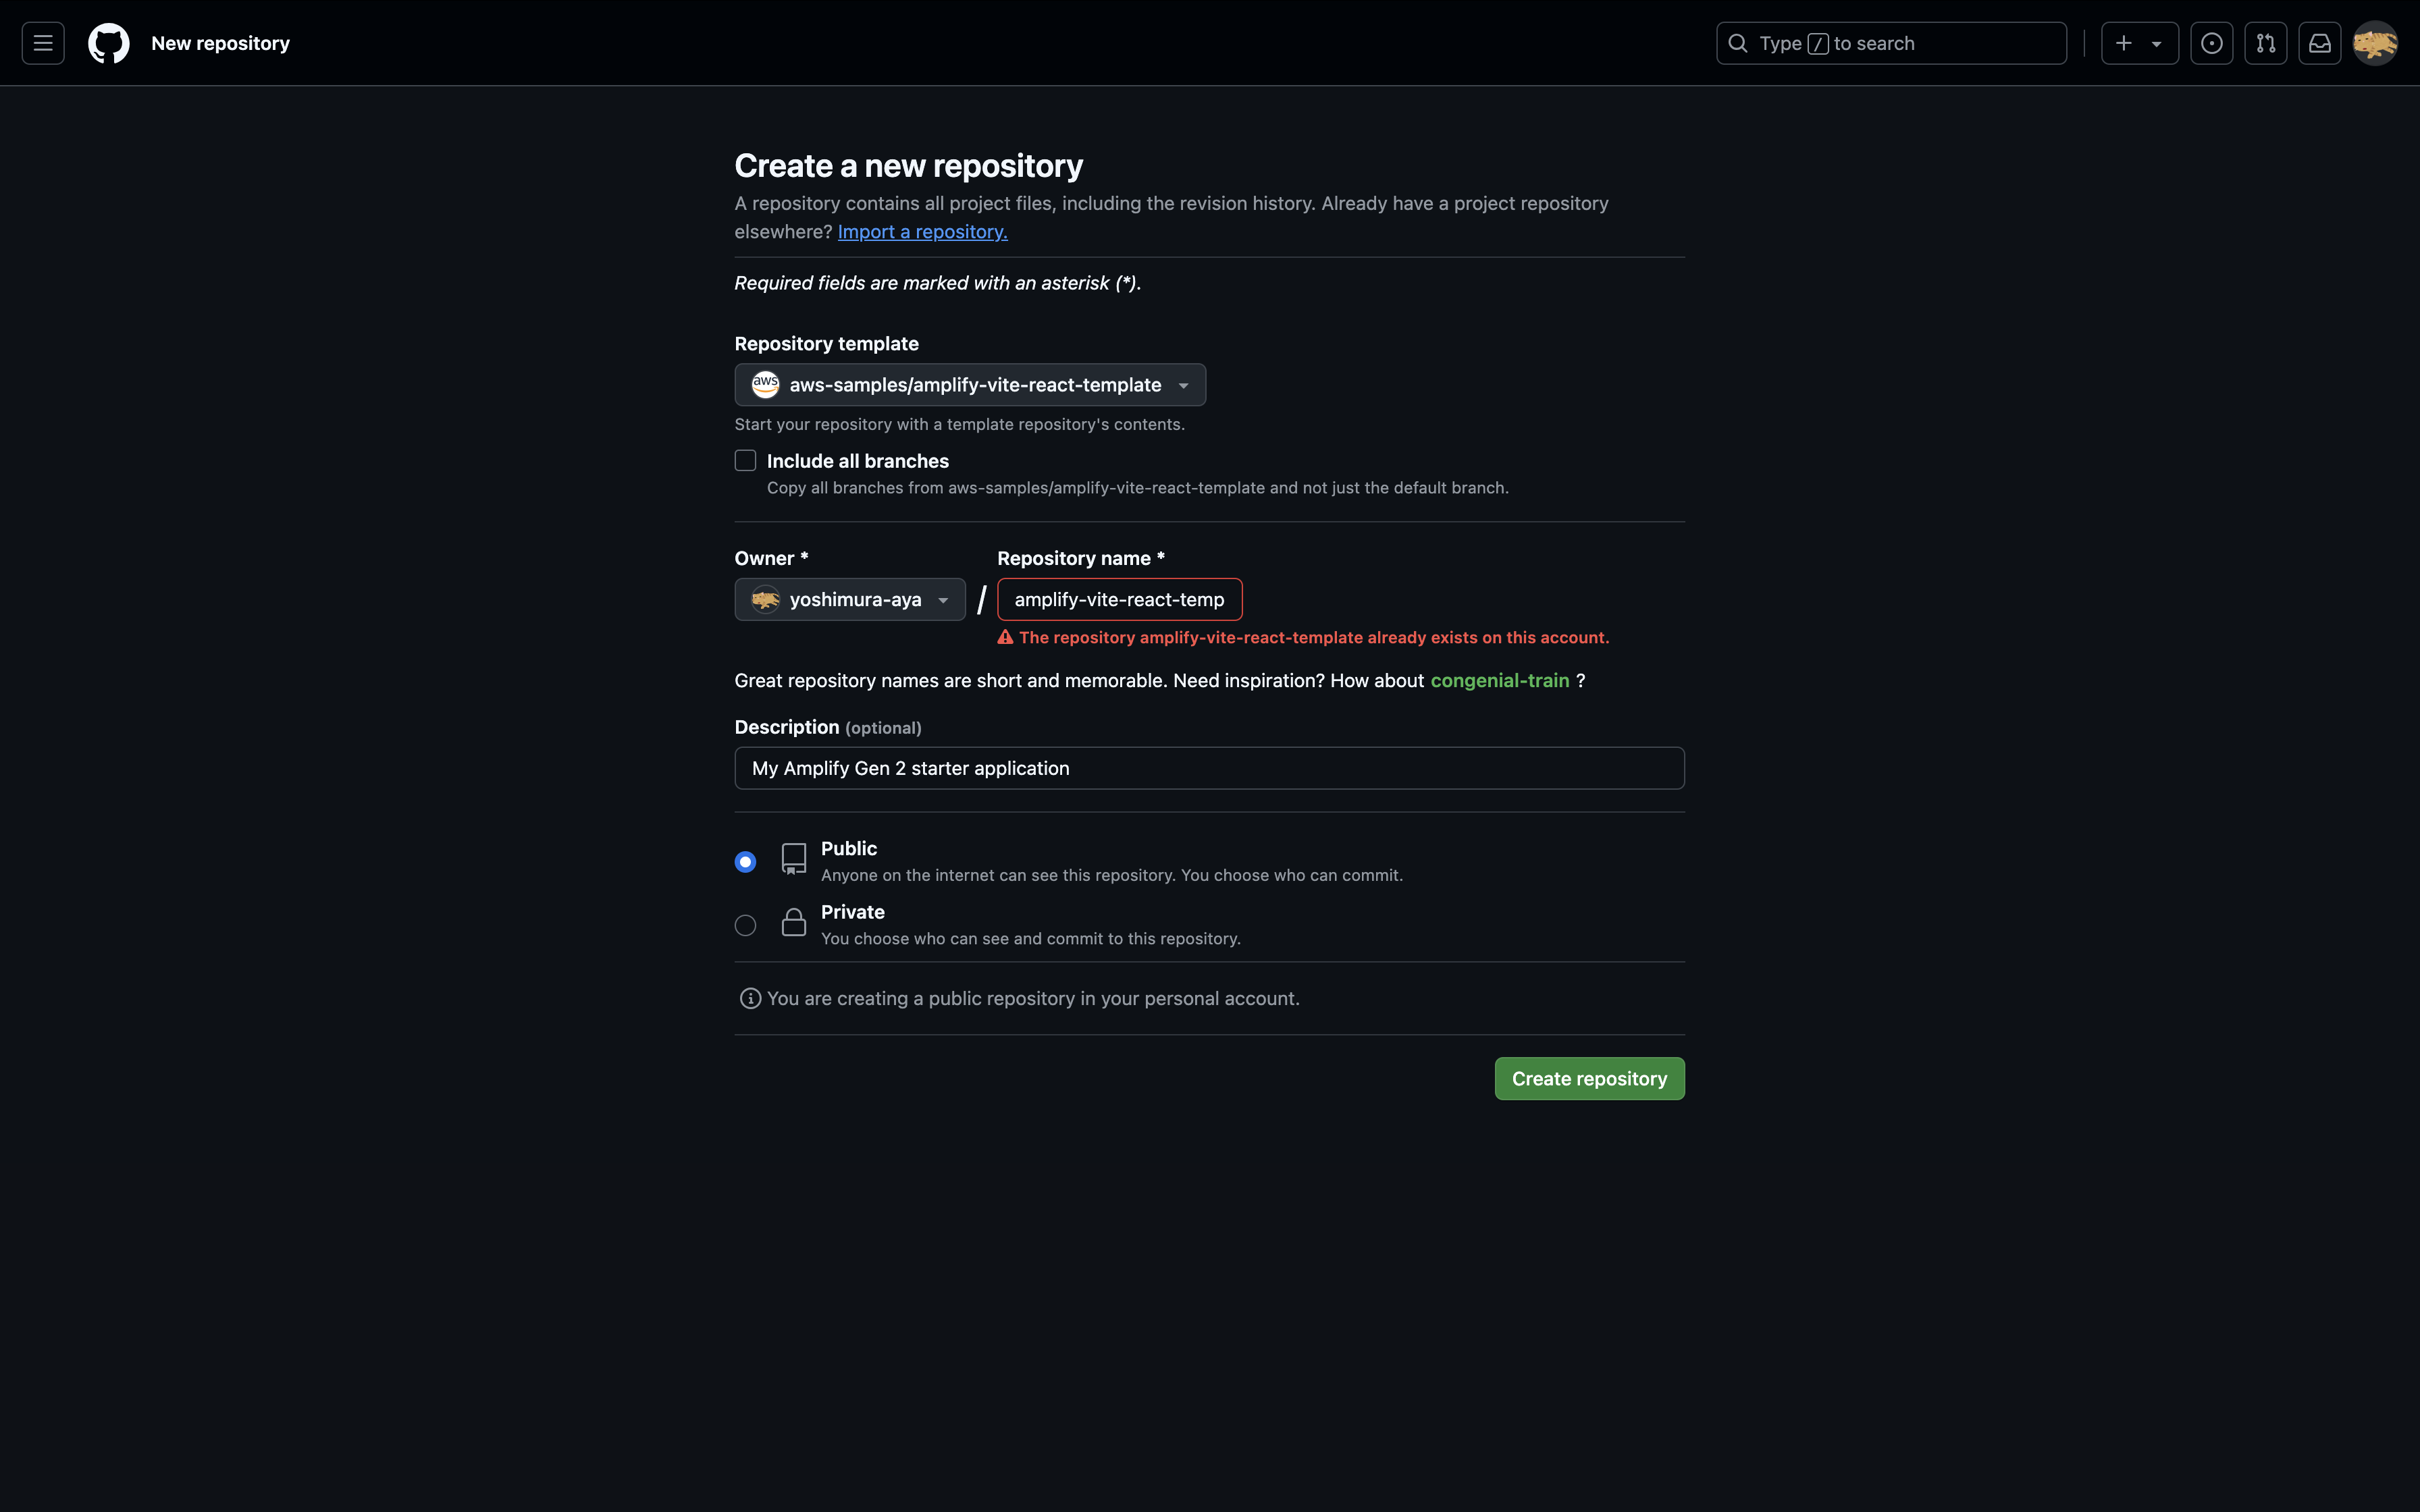Open the Owner yoshimura-aya dropdown
Viewport: 2420px width, 1512px height.
849,599
